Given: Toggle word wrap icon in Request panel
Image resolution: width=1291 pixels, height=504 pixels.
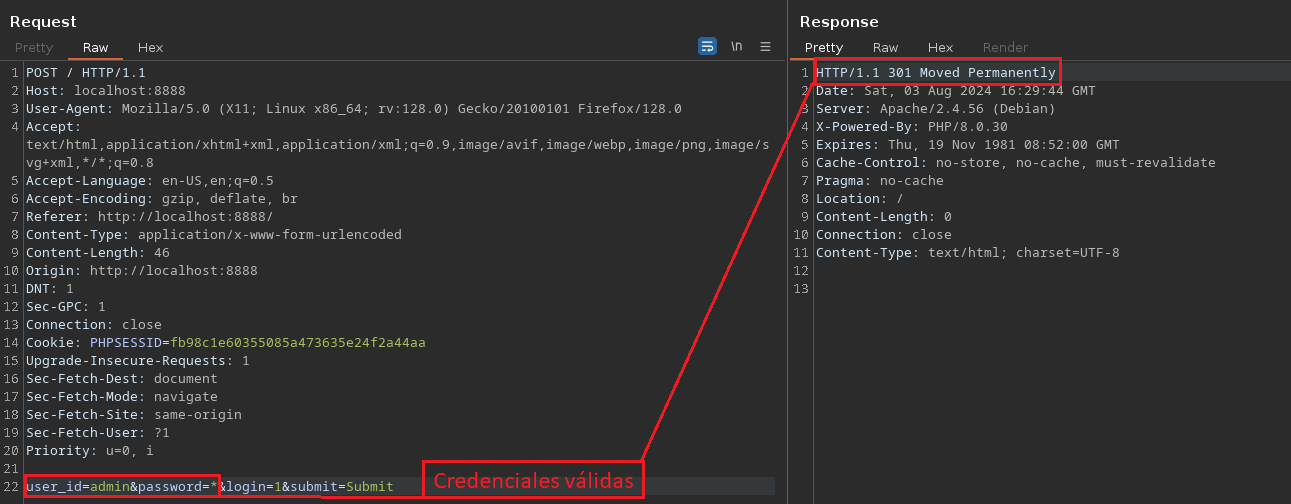Looking at the screenshot, I should [x=707, y=46].
